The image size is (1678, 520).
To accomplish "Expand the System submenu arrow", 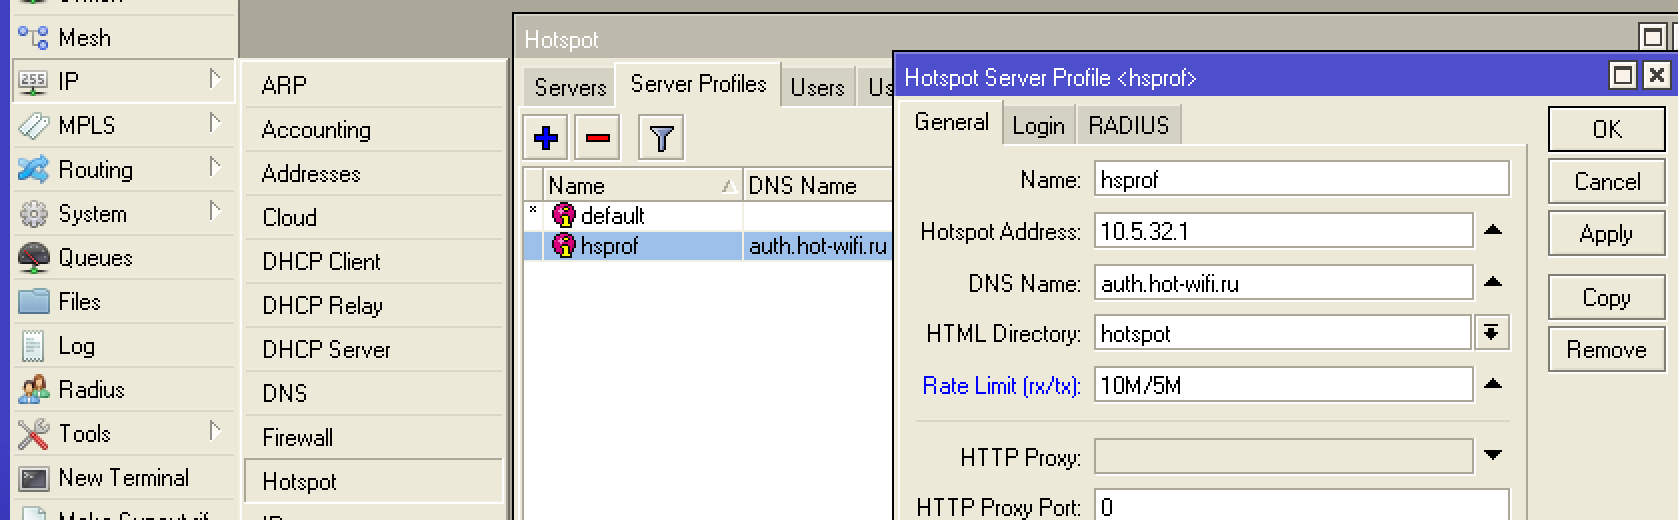I will [214, 211].
